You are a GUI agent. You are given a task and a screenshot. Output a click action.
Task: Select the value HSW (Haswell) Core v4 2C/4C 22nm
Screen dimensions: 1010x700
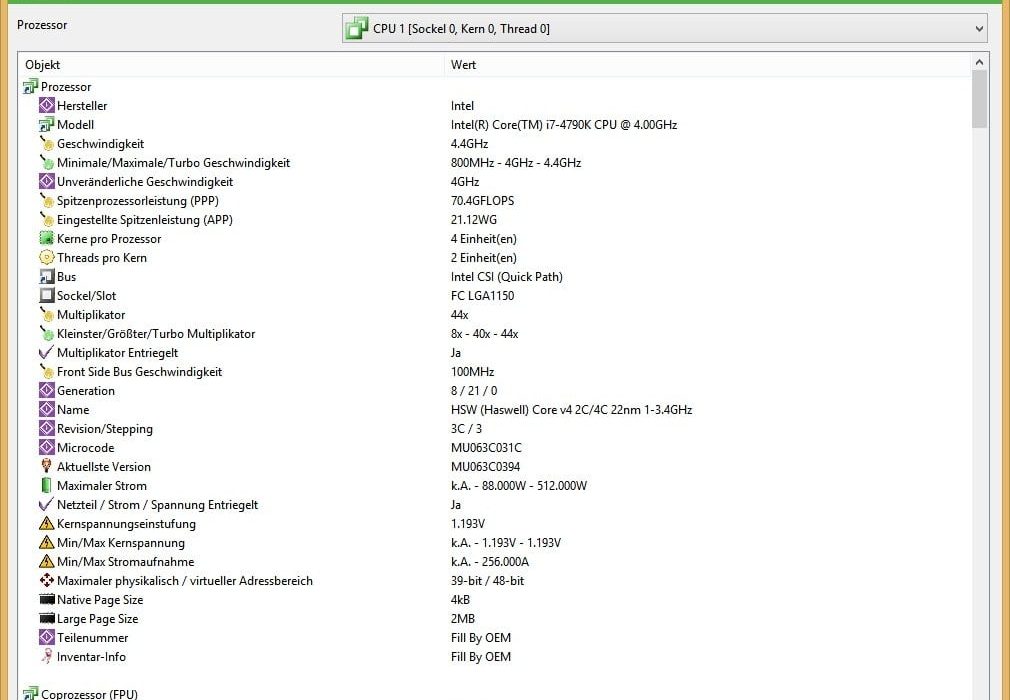(548, 409)
